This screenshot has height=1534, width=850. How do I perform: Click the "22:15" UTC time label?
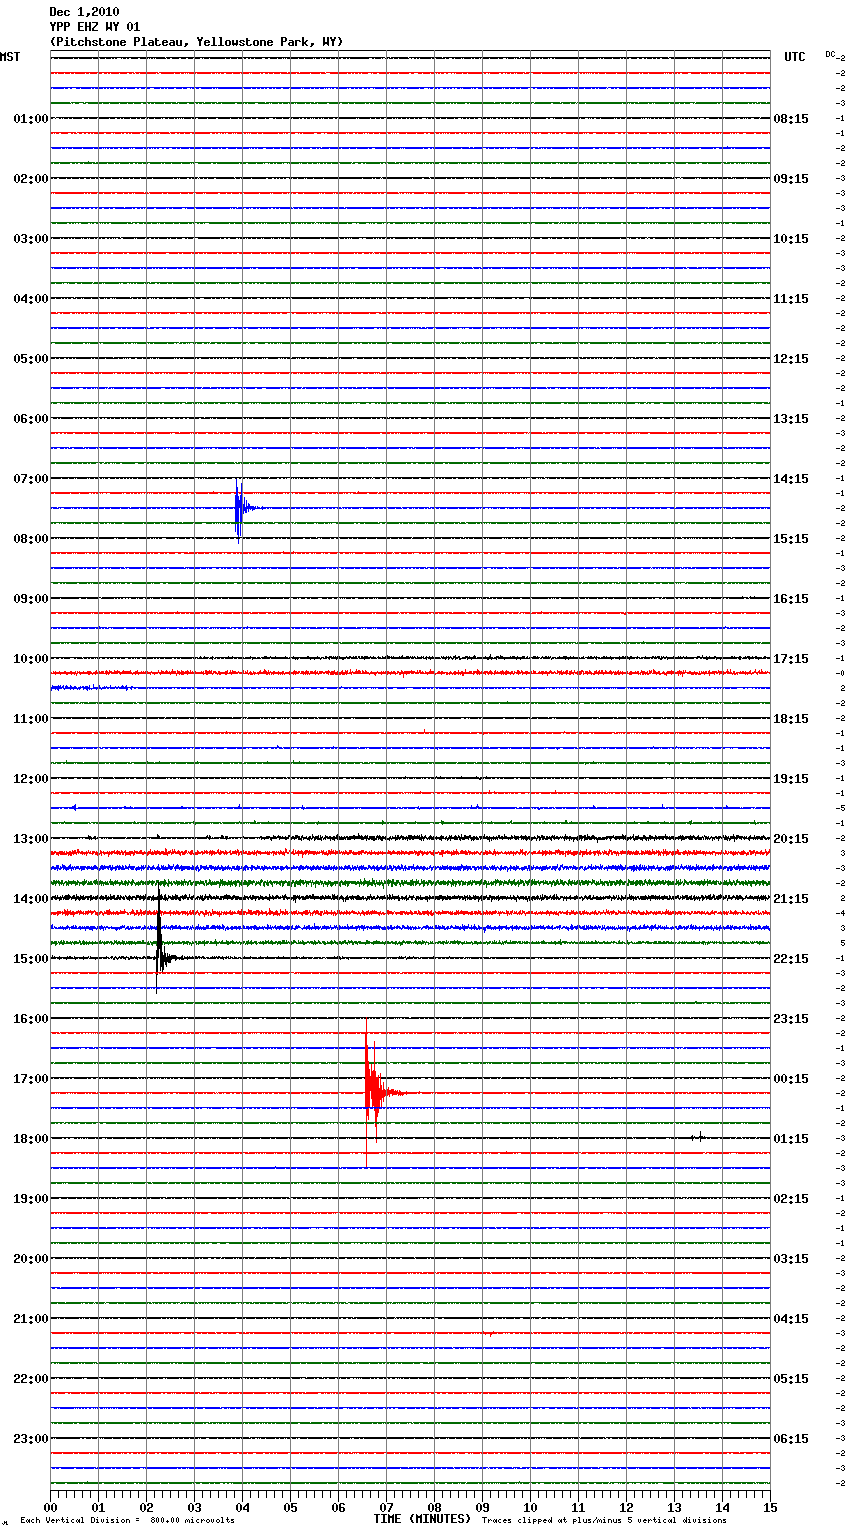click(x=791, y=959)
